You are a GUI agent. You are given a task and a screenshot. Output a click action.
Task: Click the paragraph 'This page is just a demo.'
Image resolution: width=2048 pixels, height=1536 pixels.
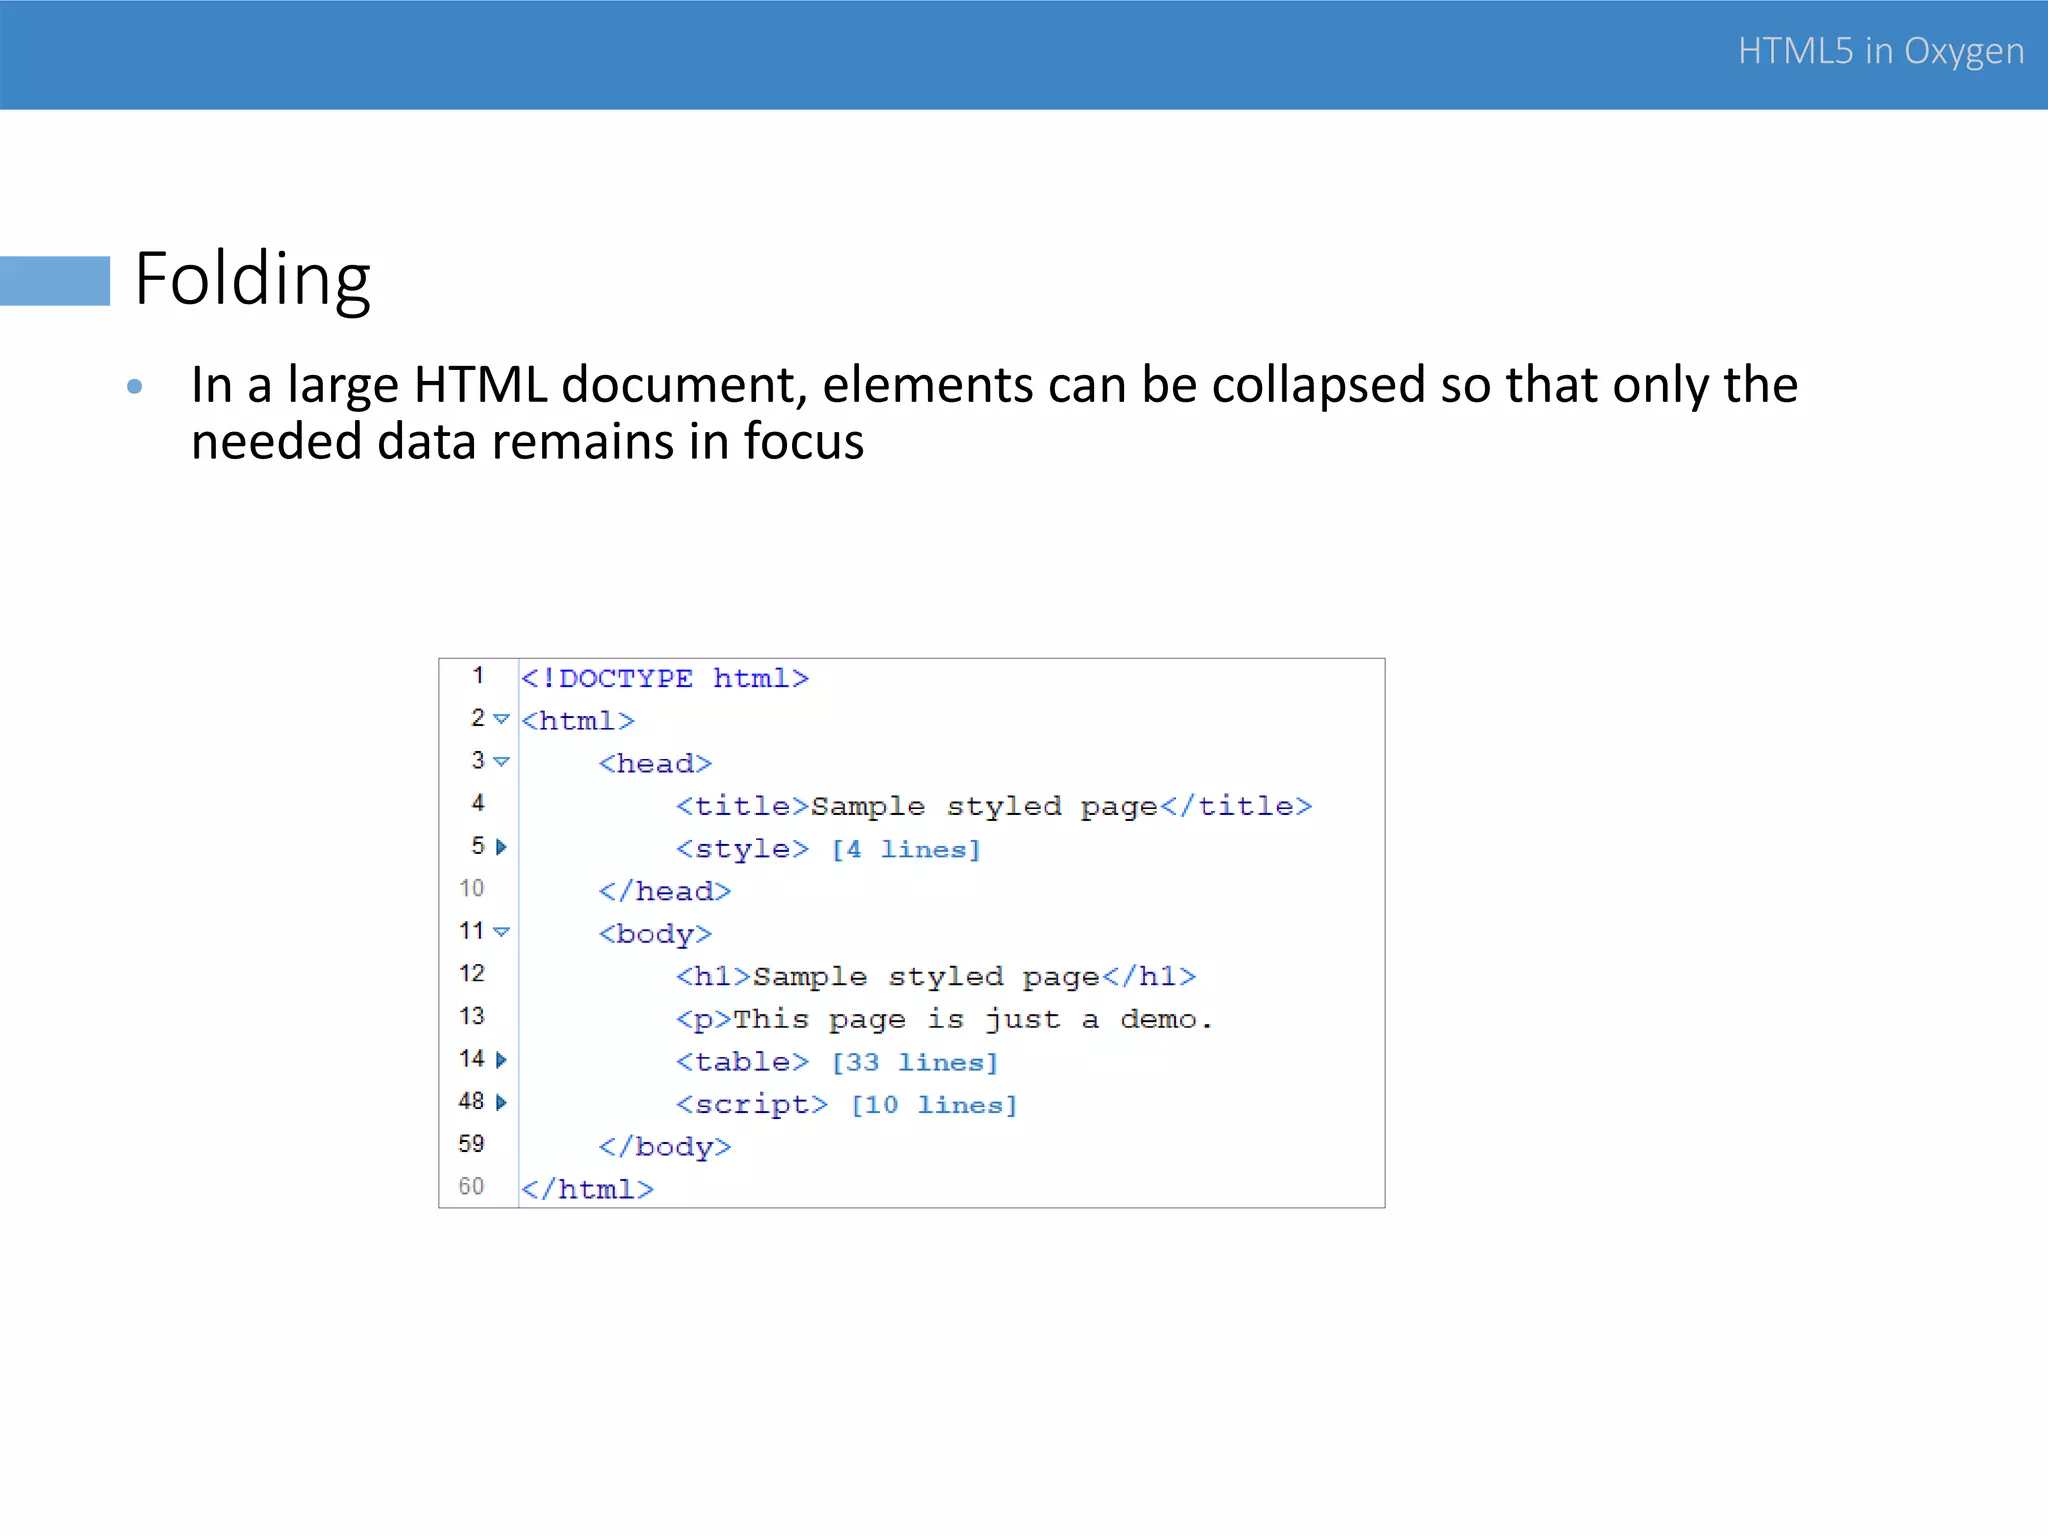(944, 1019)
